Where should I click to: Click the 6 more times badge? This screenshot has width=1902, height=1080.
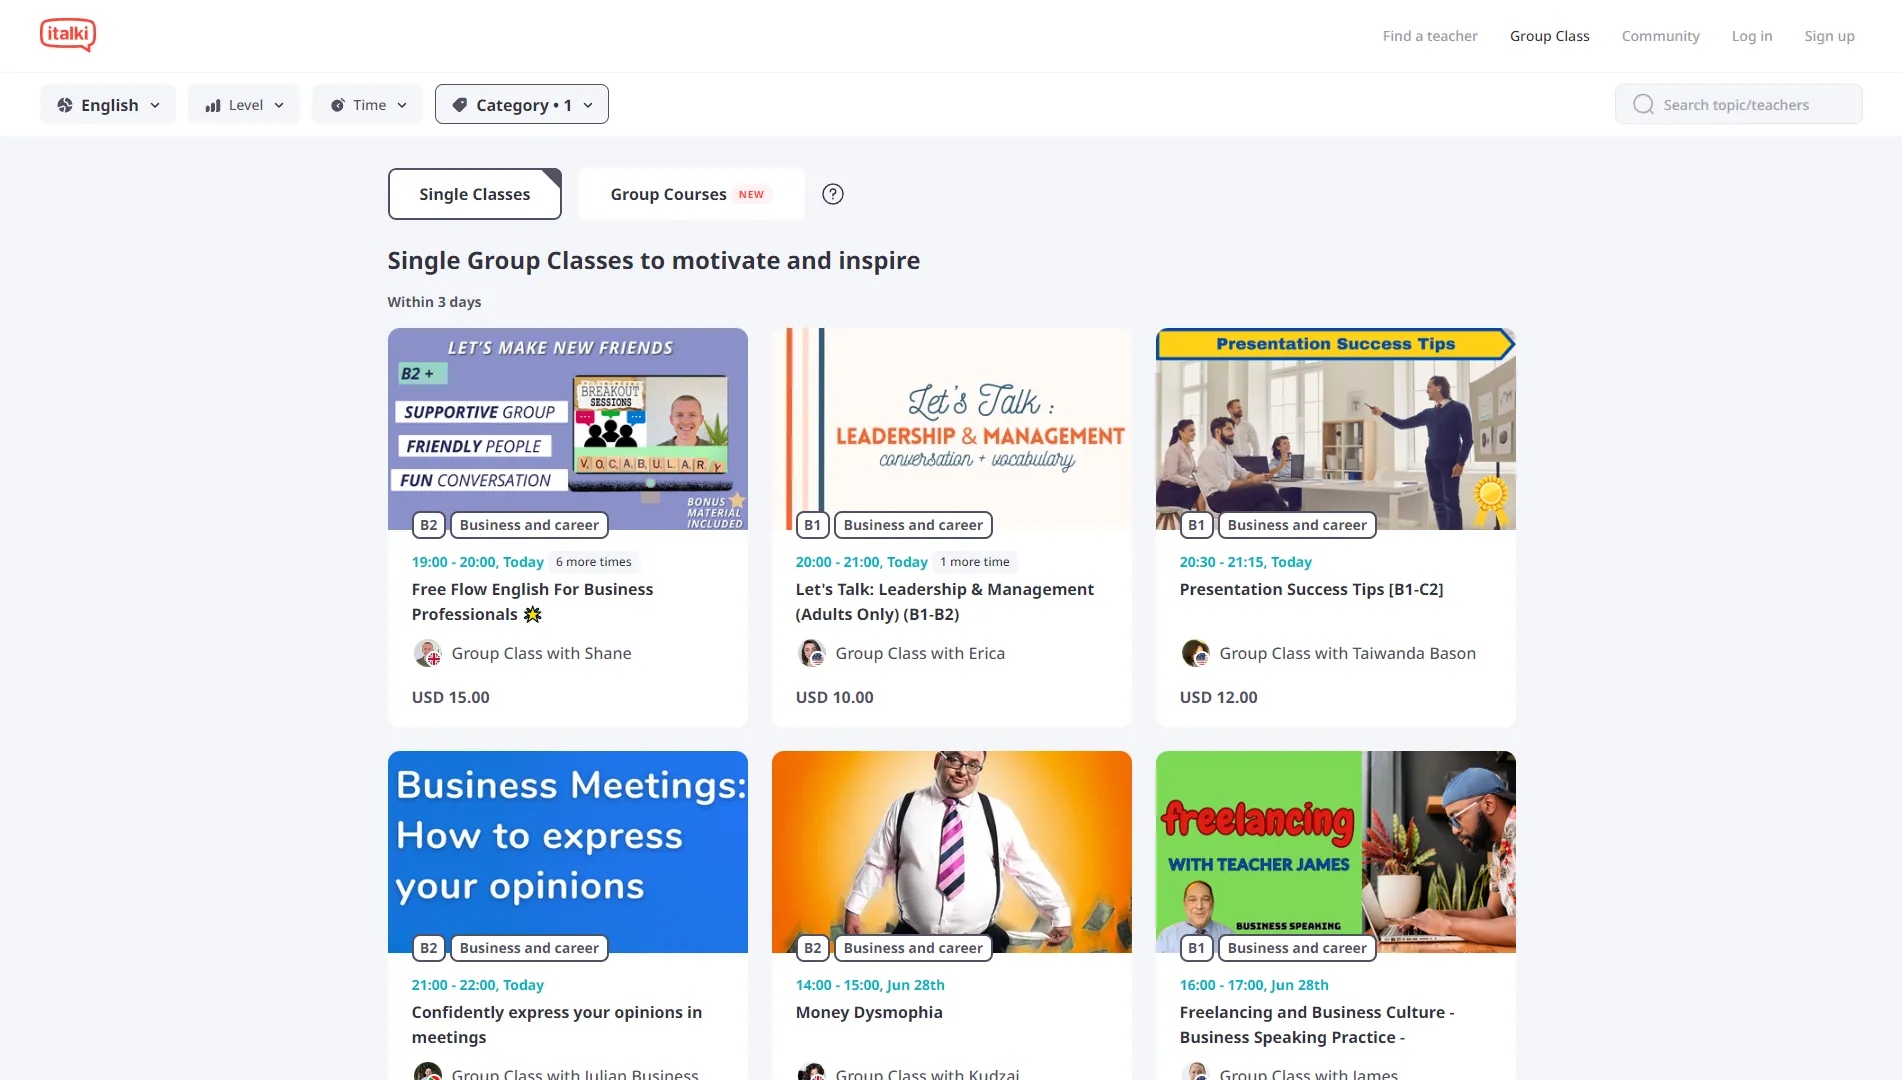pyautogui.click(x=594, y=562)
